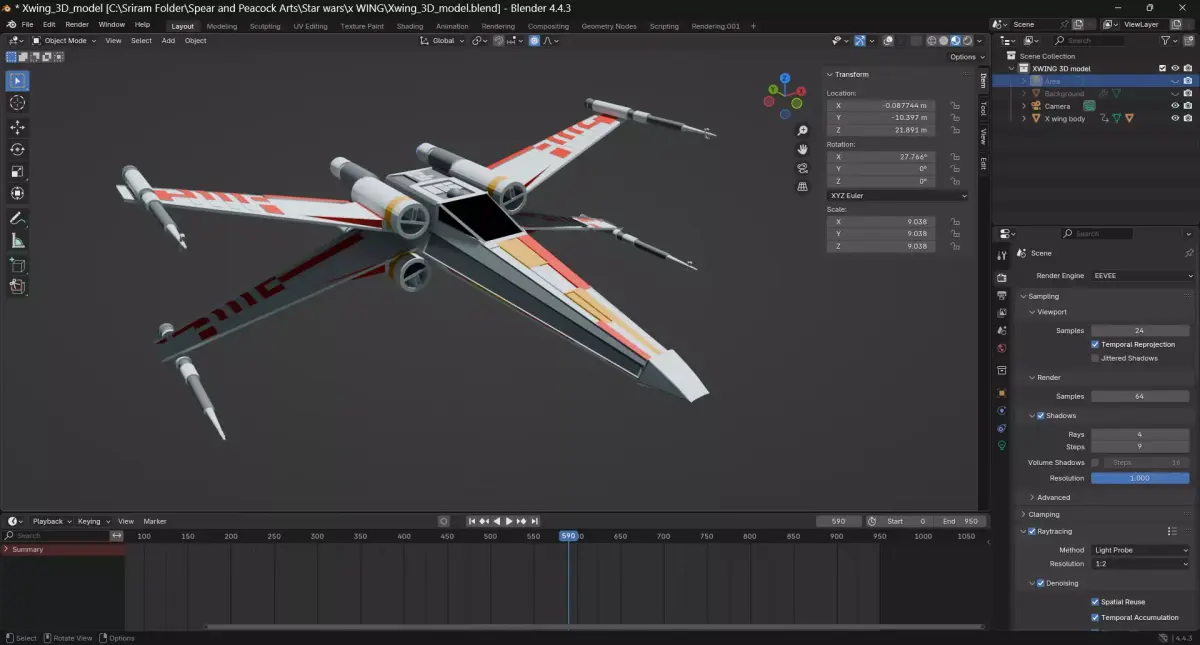Toggle the Shadows checkbox
This screenshot has height=645, width=1200.
click(x=1040, y=415)
